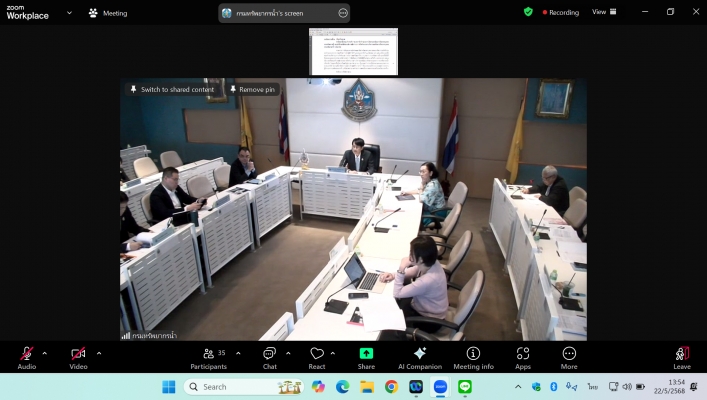This screenshot has height=400, width=707.
Task: Expand React options caret
Action: pos(333,354)
